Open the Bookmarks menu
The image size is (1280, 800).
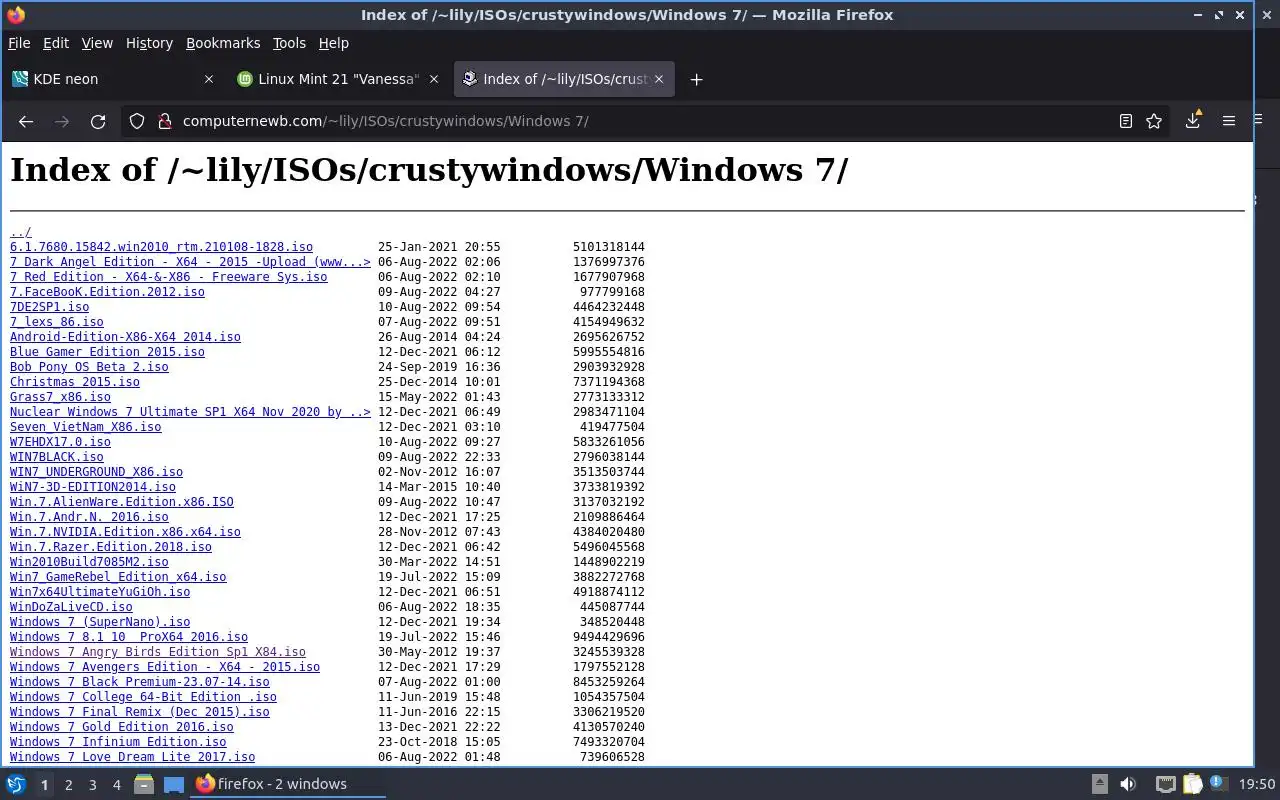tap(223, 43)
